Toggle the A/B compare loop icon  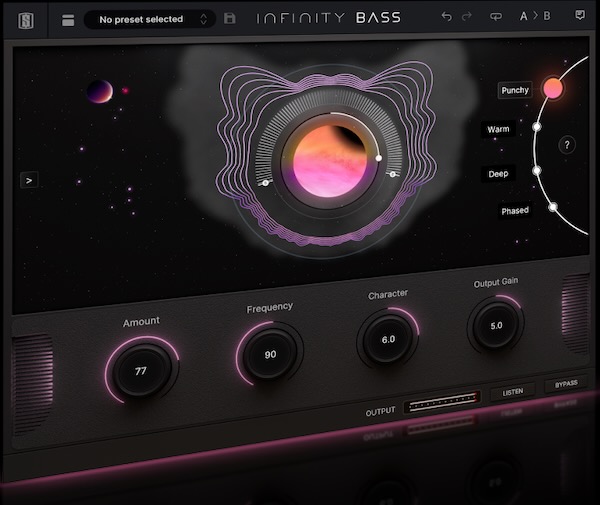click(496, 16)
